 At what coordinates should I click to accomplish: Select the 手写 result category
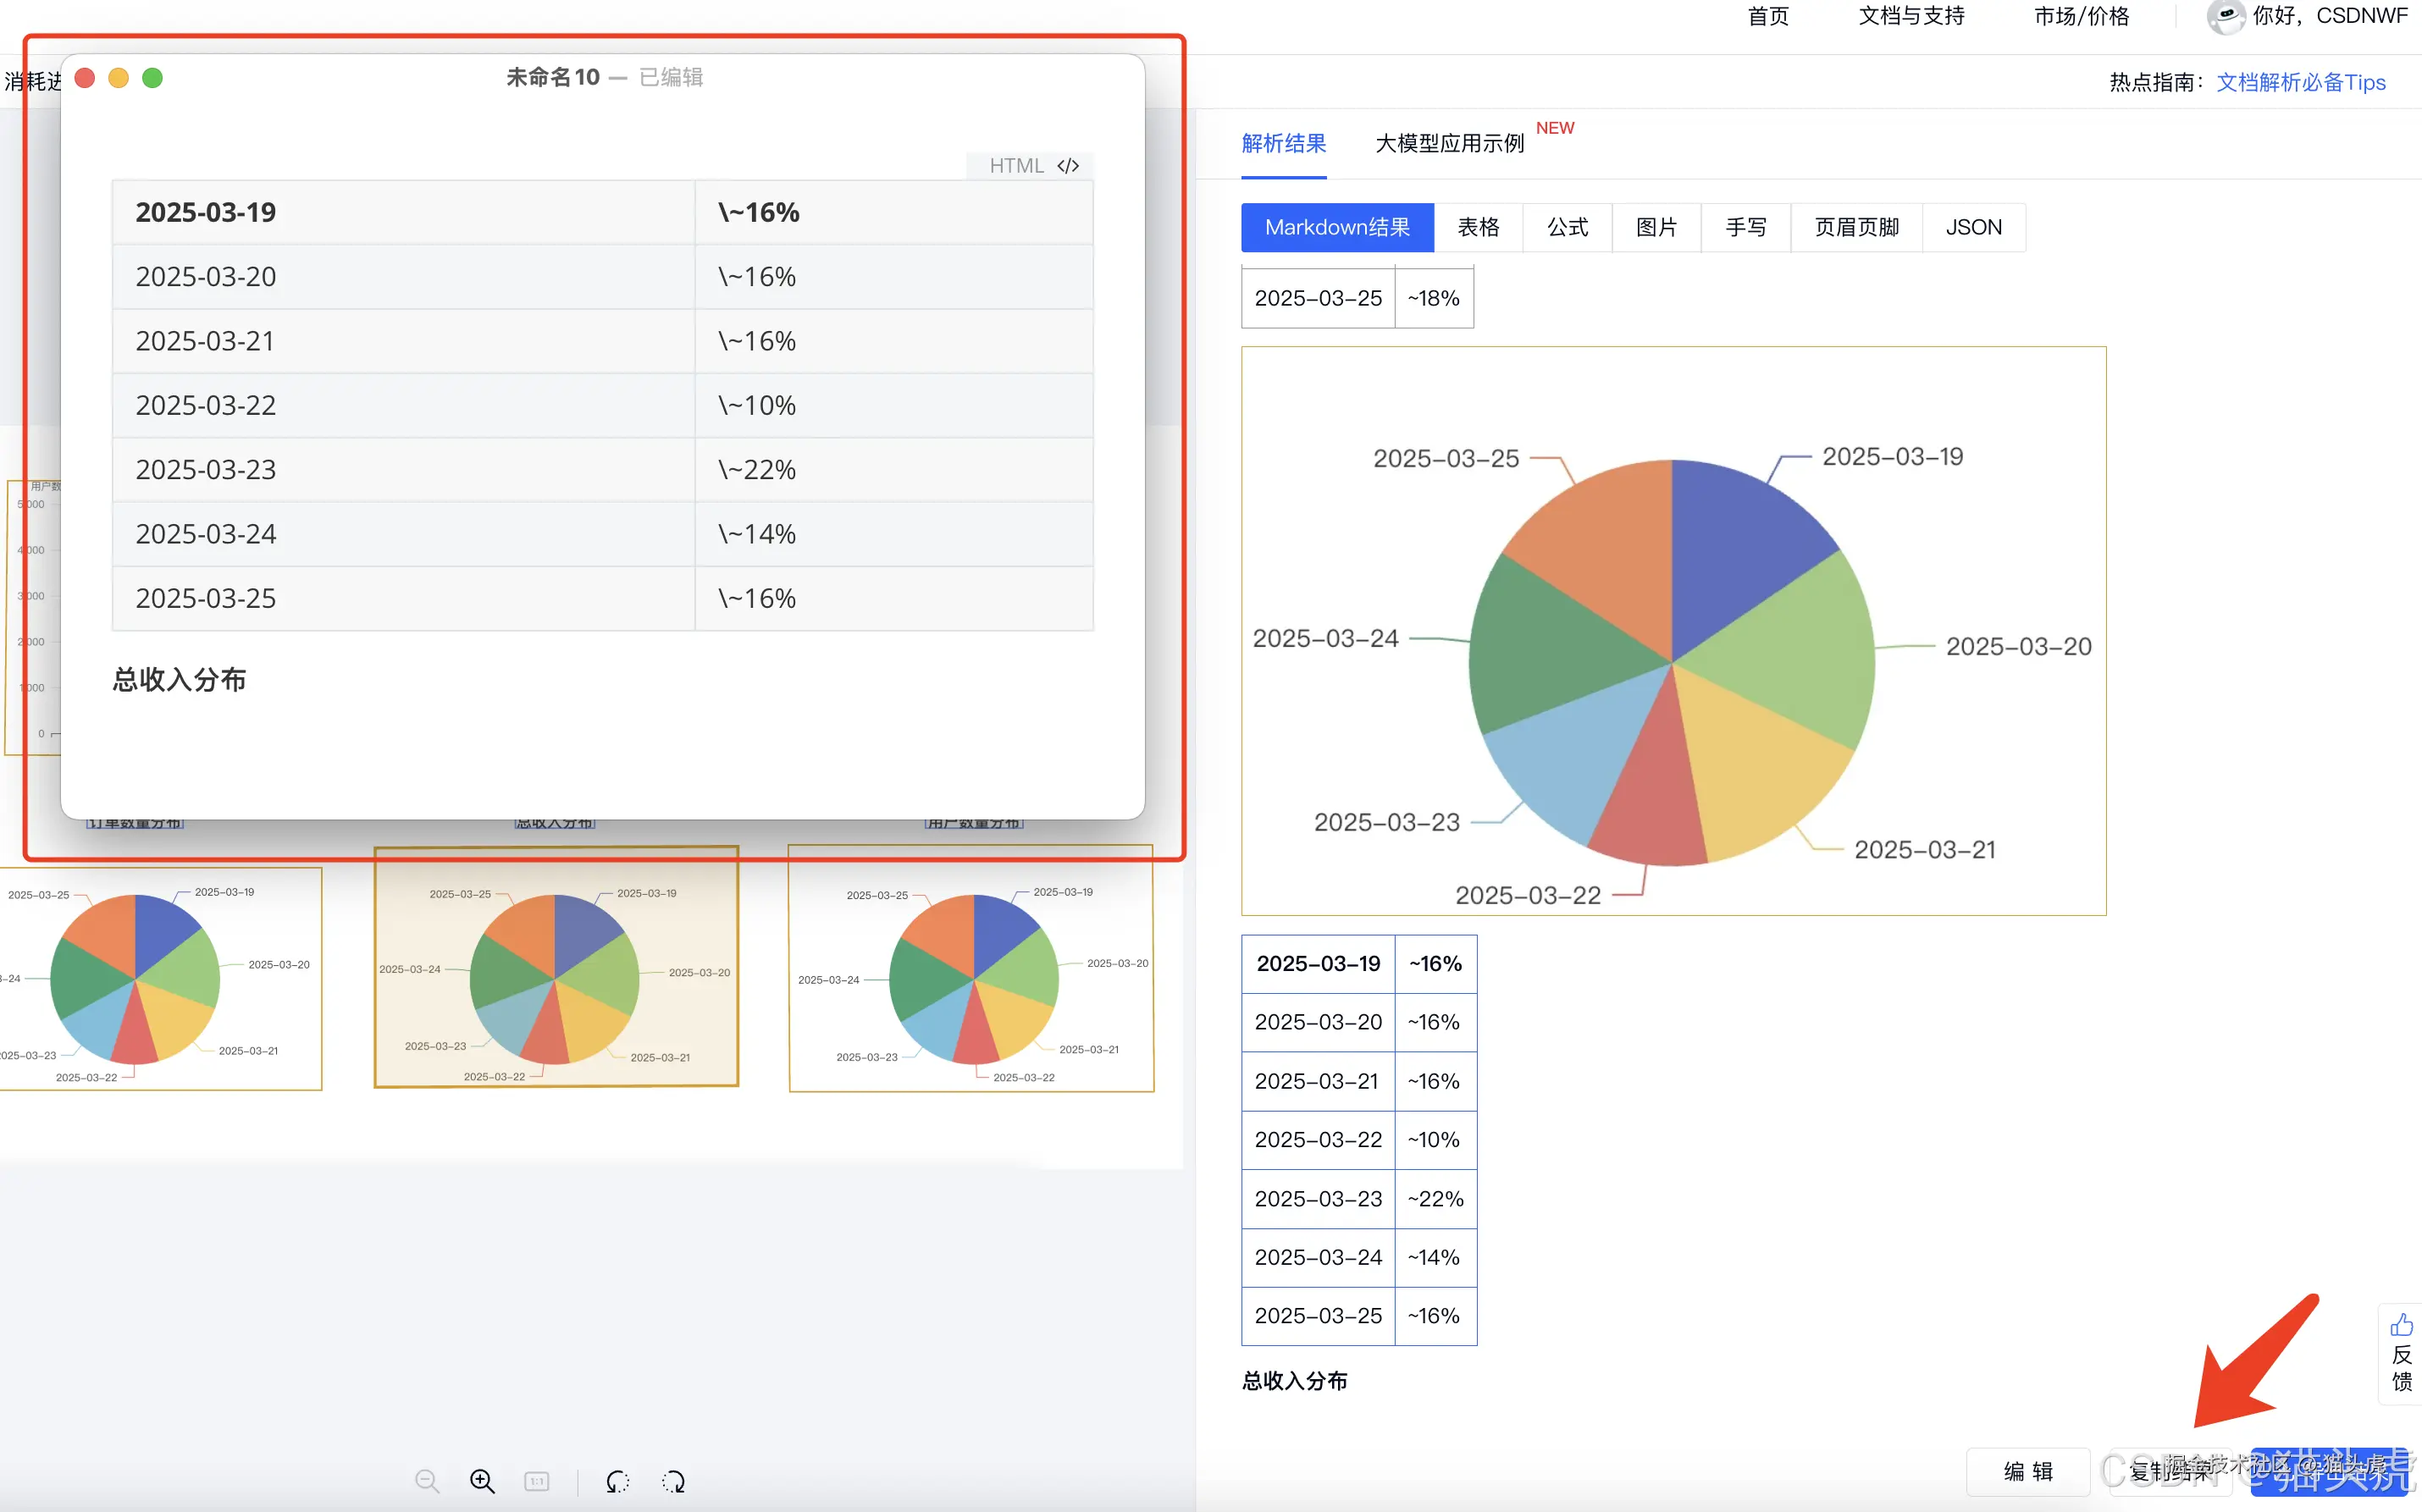(1745, 227)
